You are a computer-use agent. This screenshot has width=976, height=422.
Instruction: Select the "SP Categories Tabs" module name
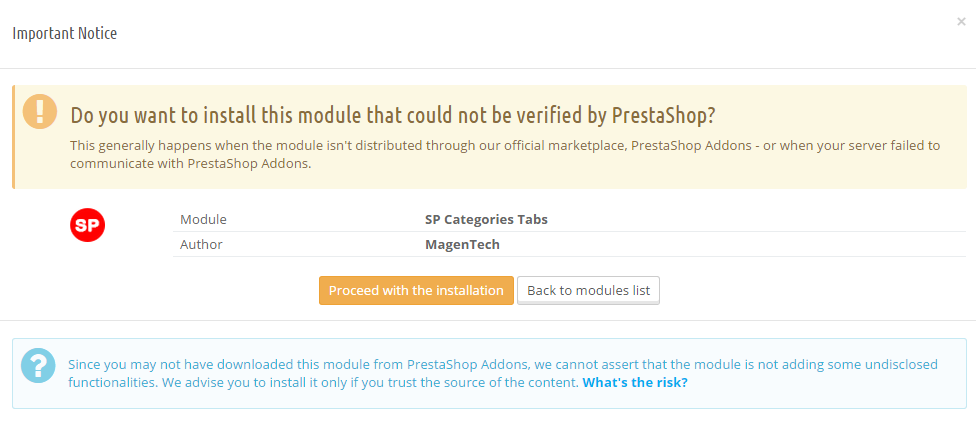point(486,220)
